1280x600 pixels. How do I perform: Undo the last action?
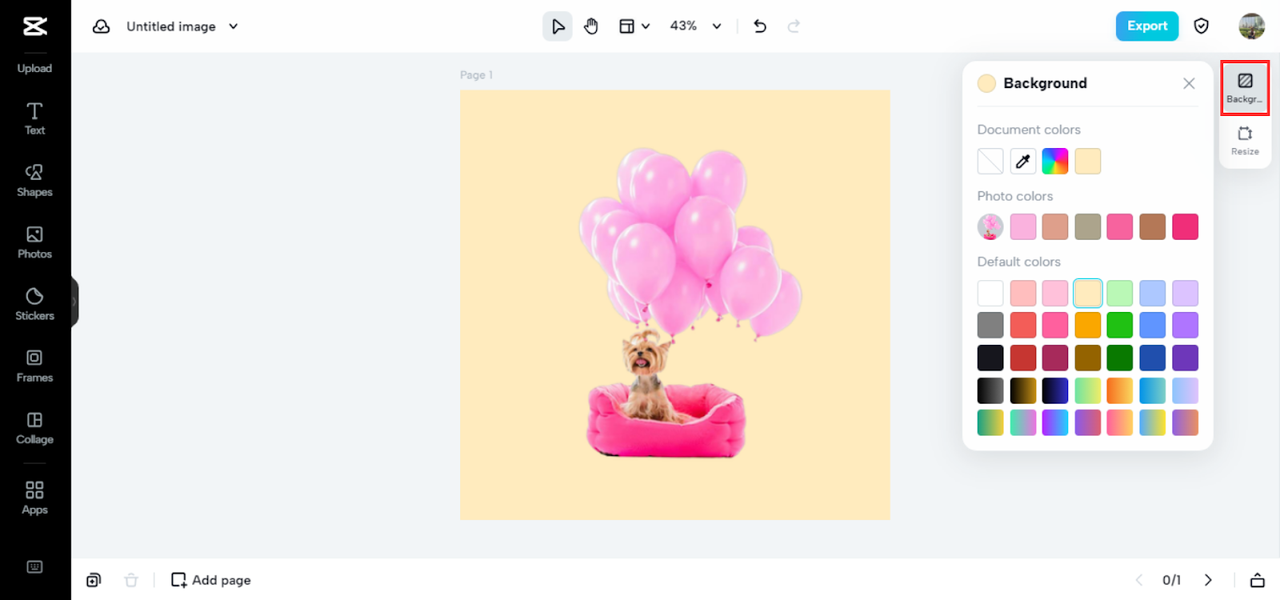760,26
